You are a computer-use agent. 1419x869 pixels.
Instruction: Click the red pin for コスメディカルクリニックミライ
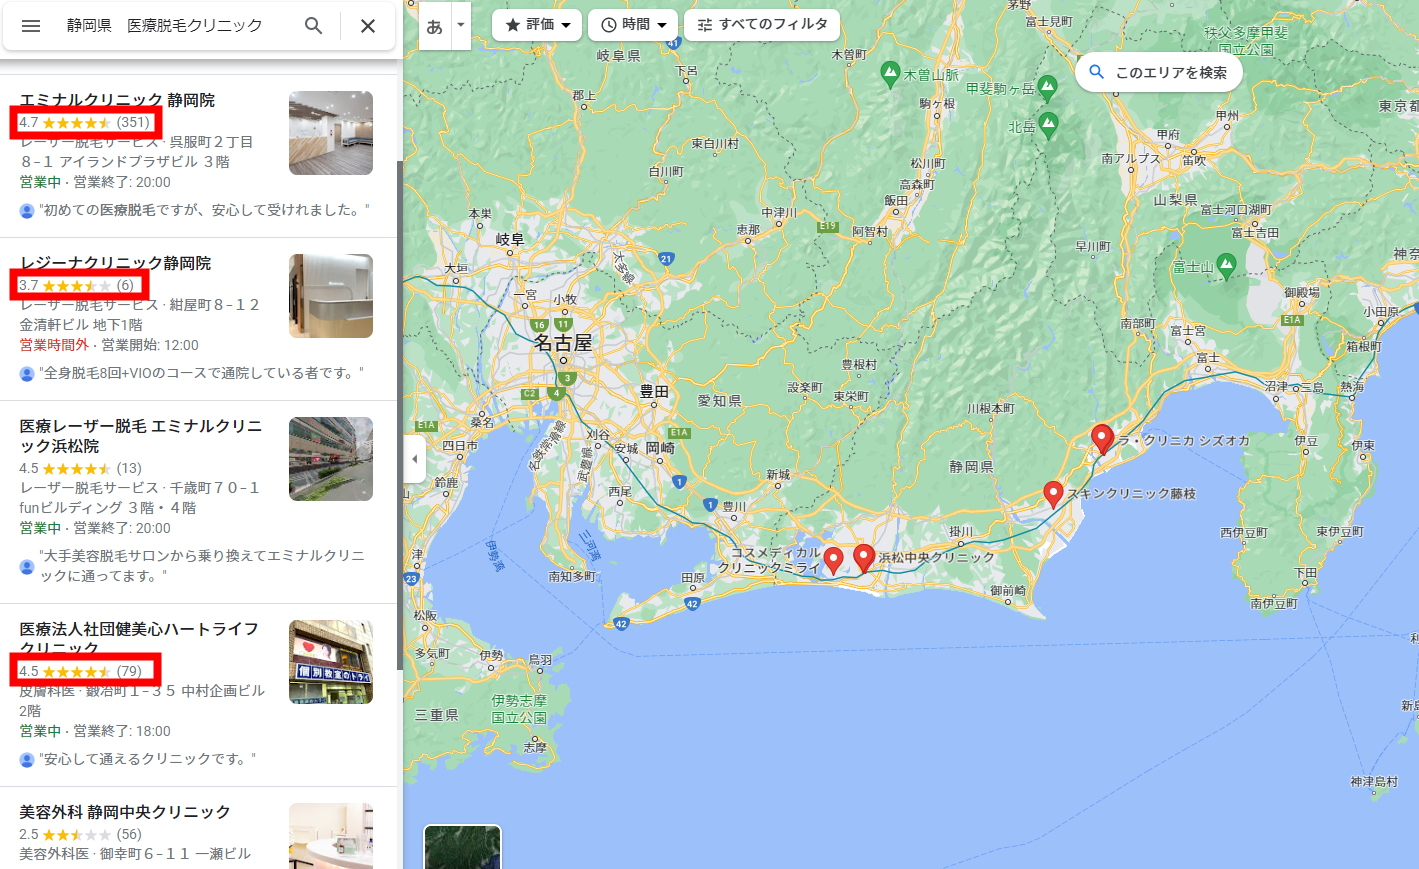tap(834, 560)
